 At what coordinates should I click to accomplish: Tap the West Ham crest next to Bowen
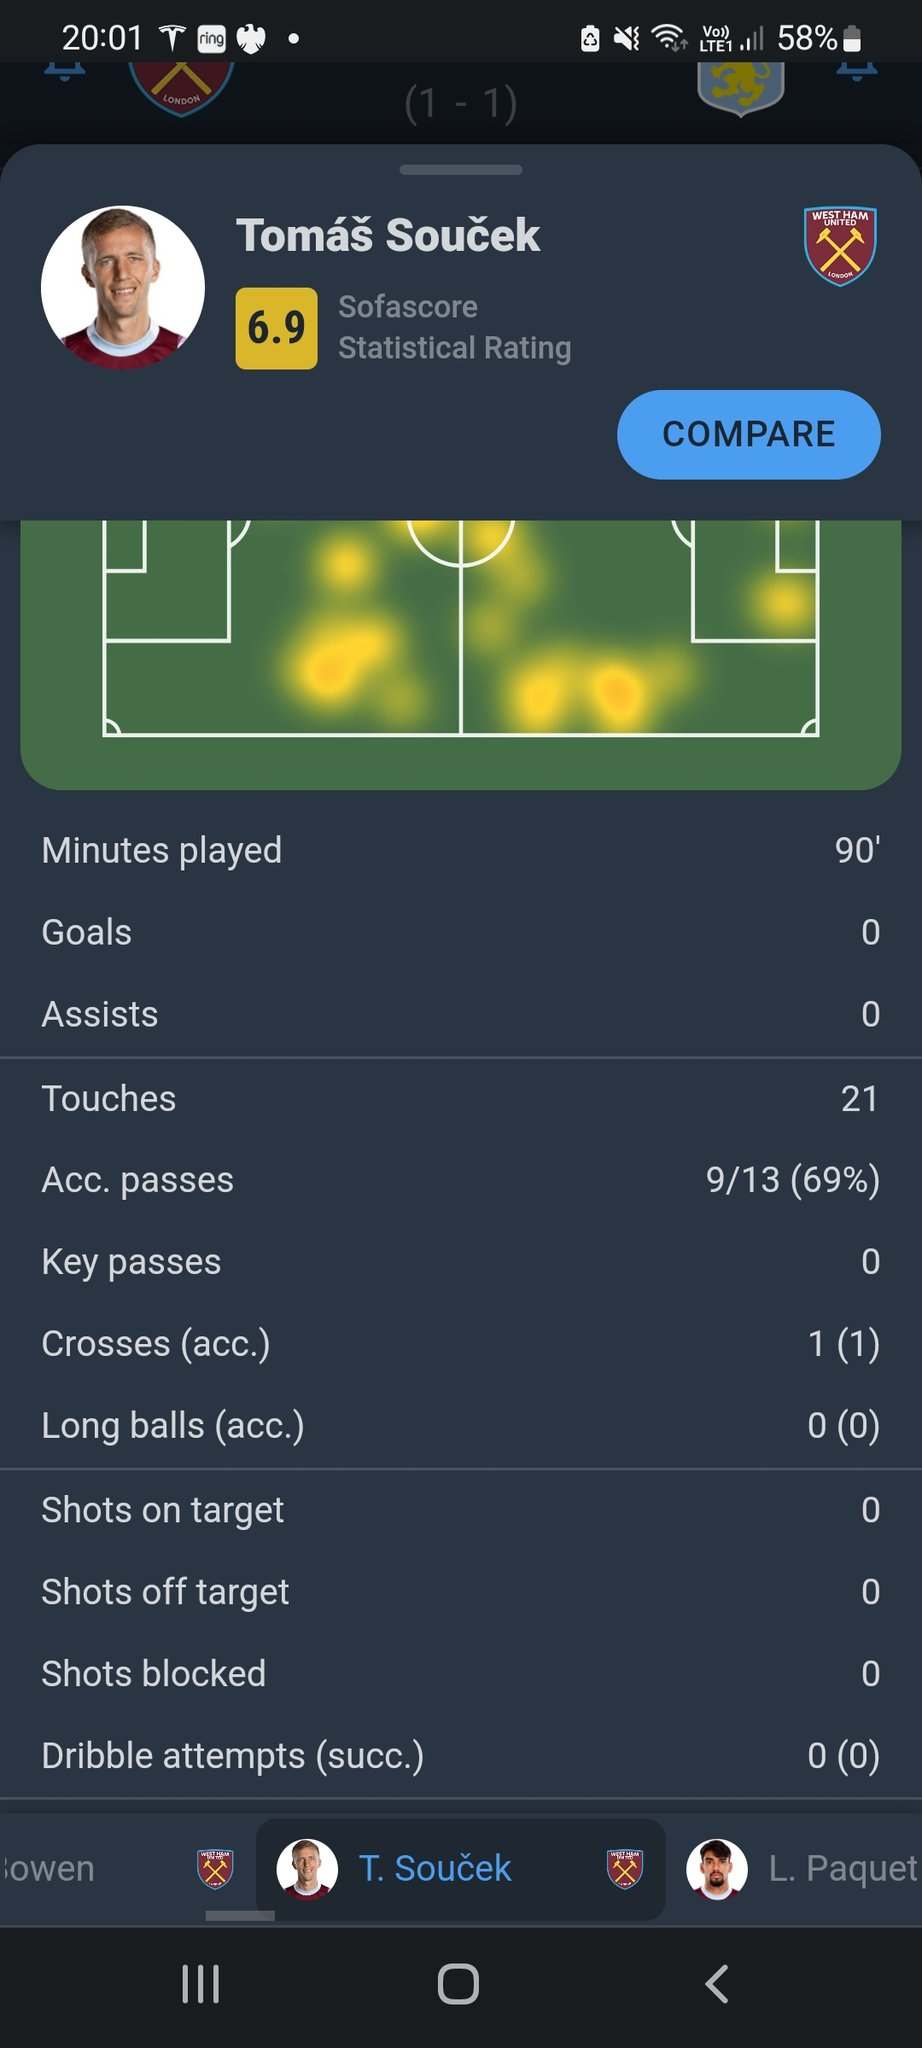pyautogui.click(x=215, y=1868)
